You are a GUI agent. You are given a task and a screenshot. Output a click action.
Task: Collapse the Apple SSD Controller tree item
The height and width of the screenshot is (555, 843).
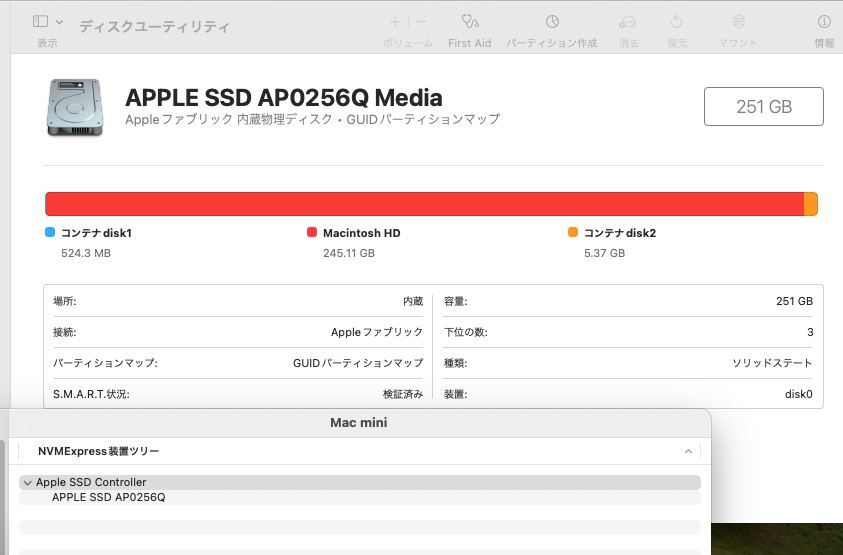pos(27,482)
